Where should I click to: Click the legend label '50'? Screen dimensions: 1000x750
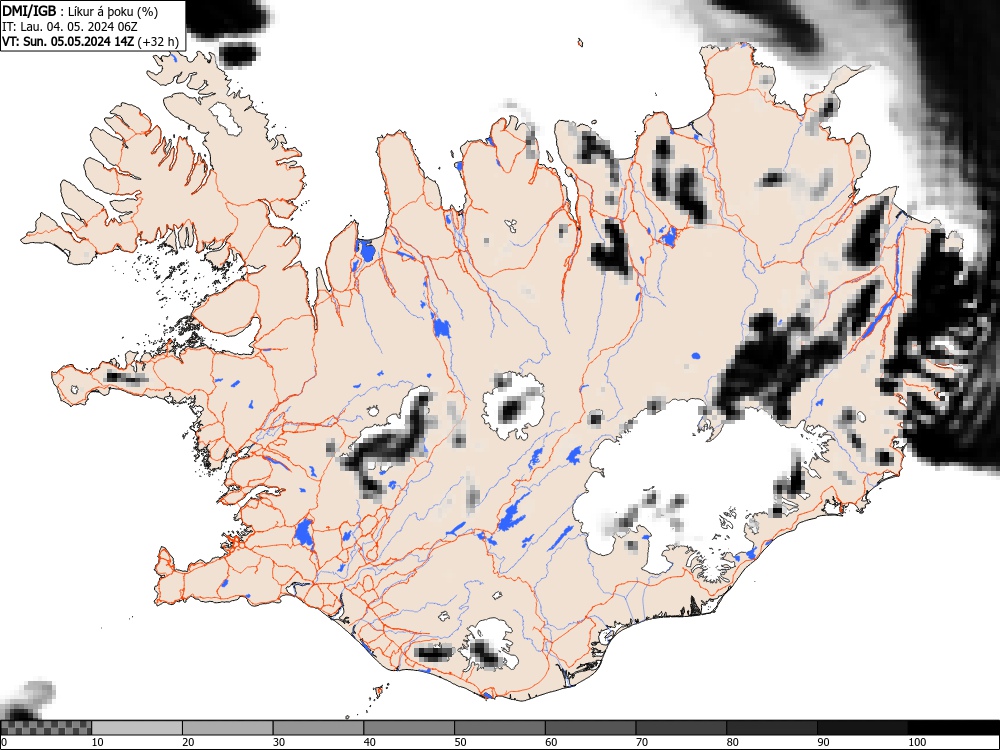pos(460,742)
